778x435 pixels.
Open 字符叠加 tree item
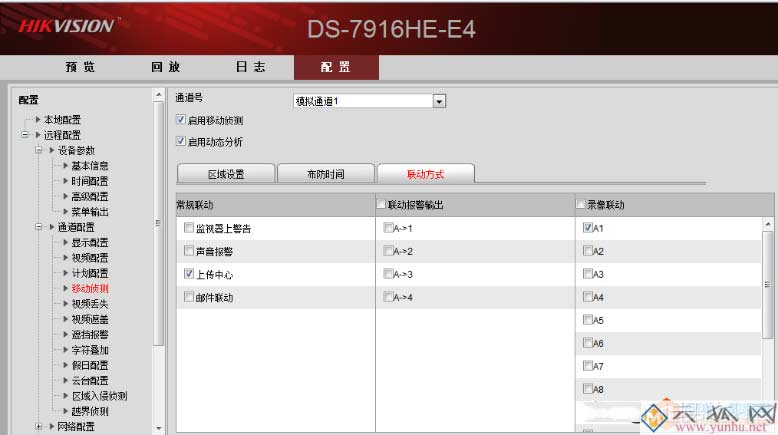(90, 350)
